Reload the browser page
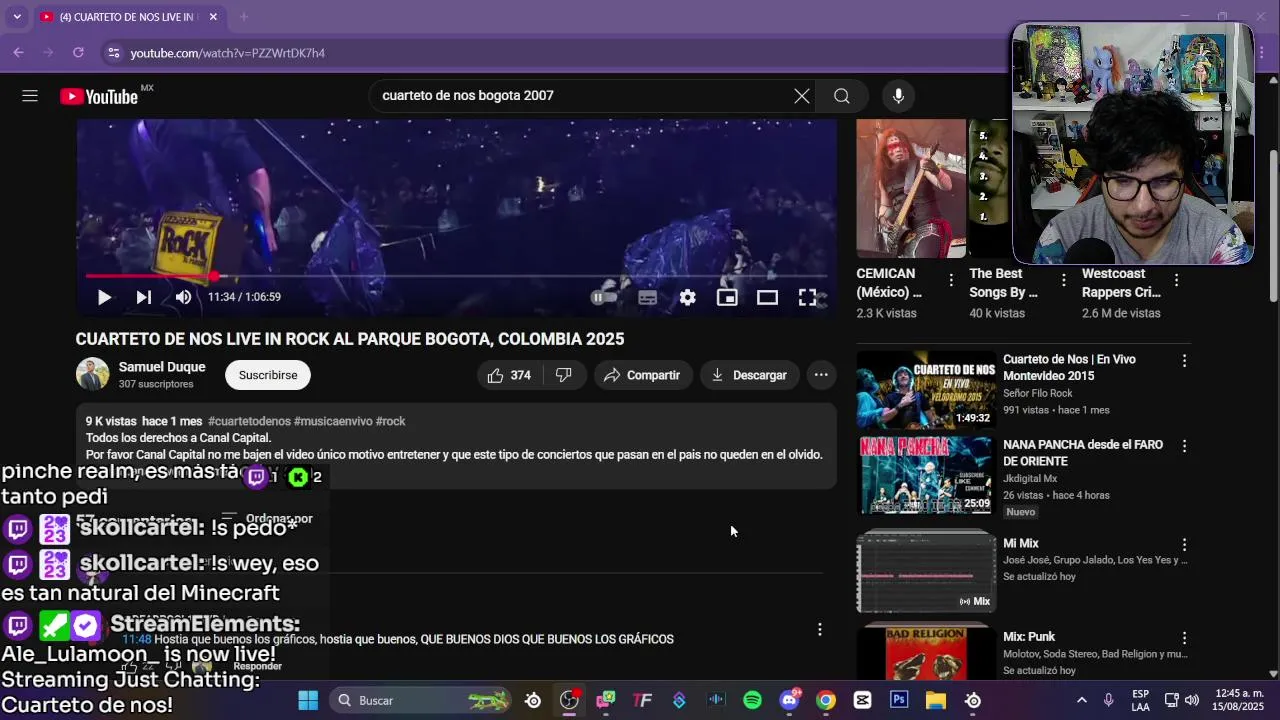The image size is (1280, 720). point(78,52)
